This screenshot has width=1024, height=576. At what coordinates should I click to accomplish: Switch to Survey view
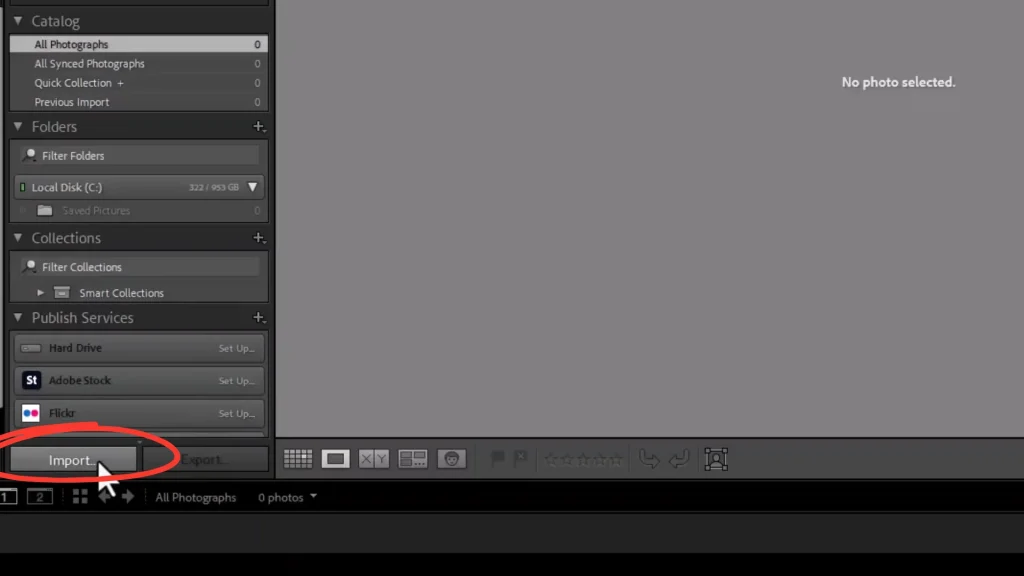tap(413, 459)
